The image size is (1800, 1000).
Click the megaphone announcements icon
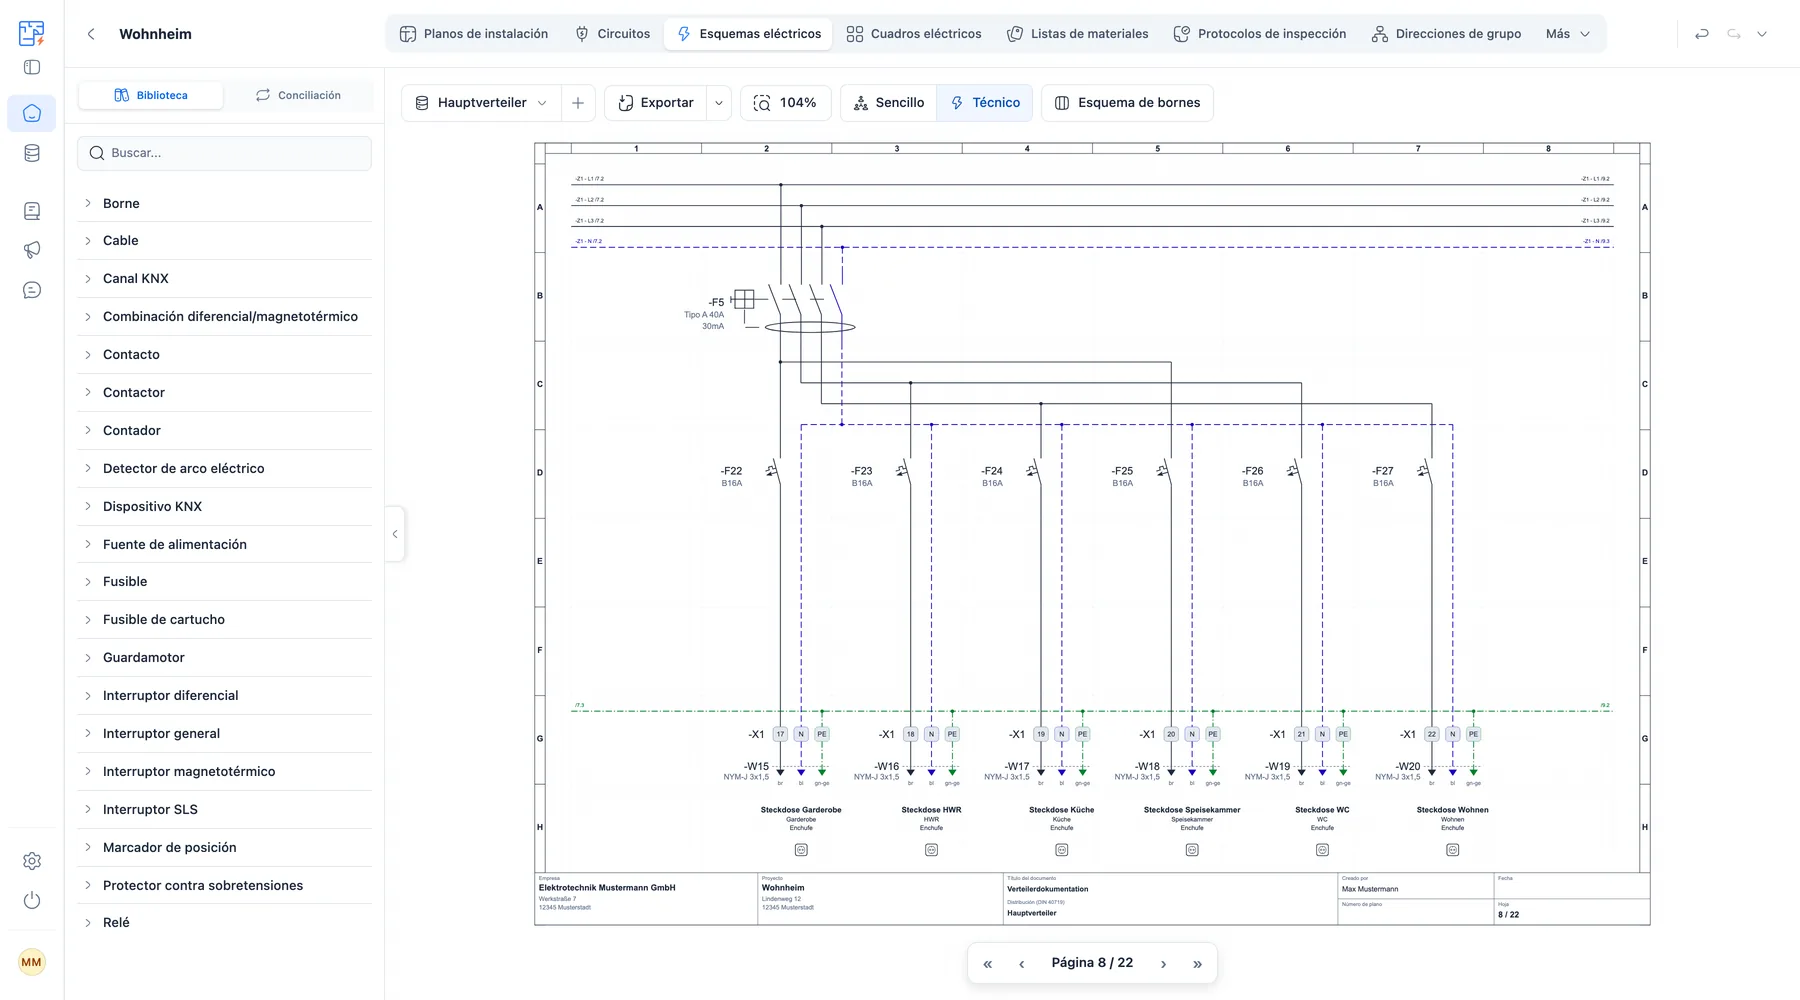(32, 250)
